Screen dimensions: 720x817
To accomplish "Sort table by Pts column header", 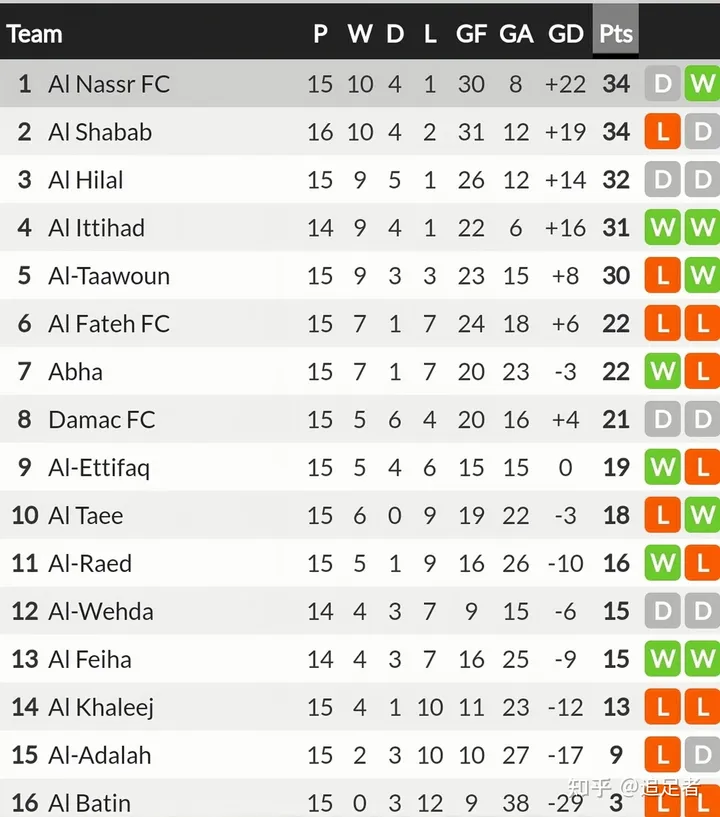I will 616,34.
